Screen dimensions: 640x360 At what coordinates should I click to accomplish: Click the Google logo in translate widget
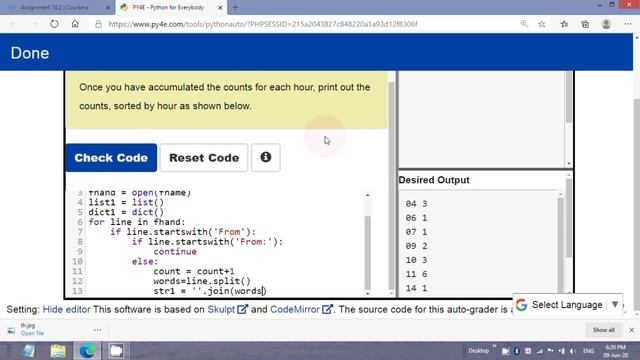click(521, 305)
